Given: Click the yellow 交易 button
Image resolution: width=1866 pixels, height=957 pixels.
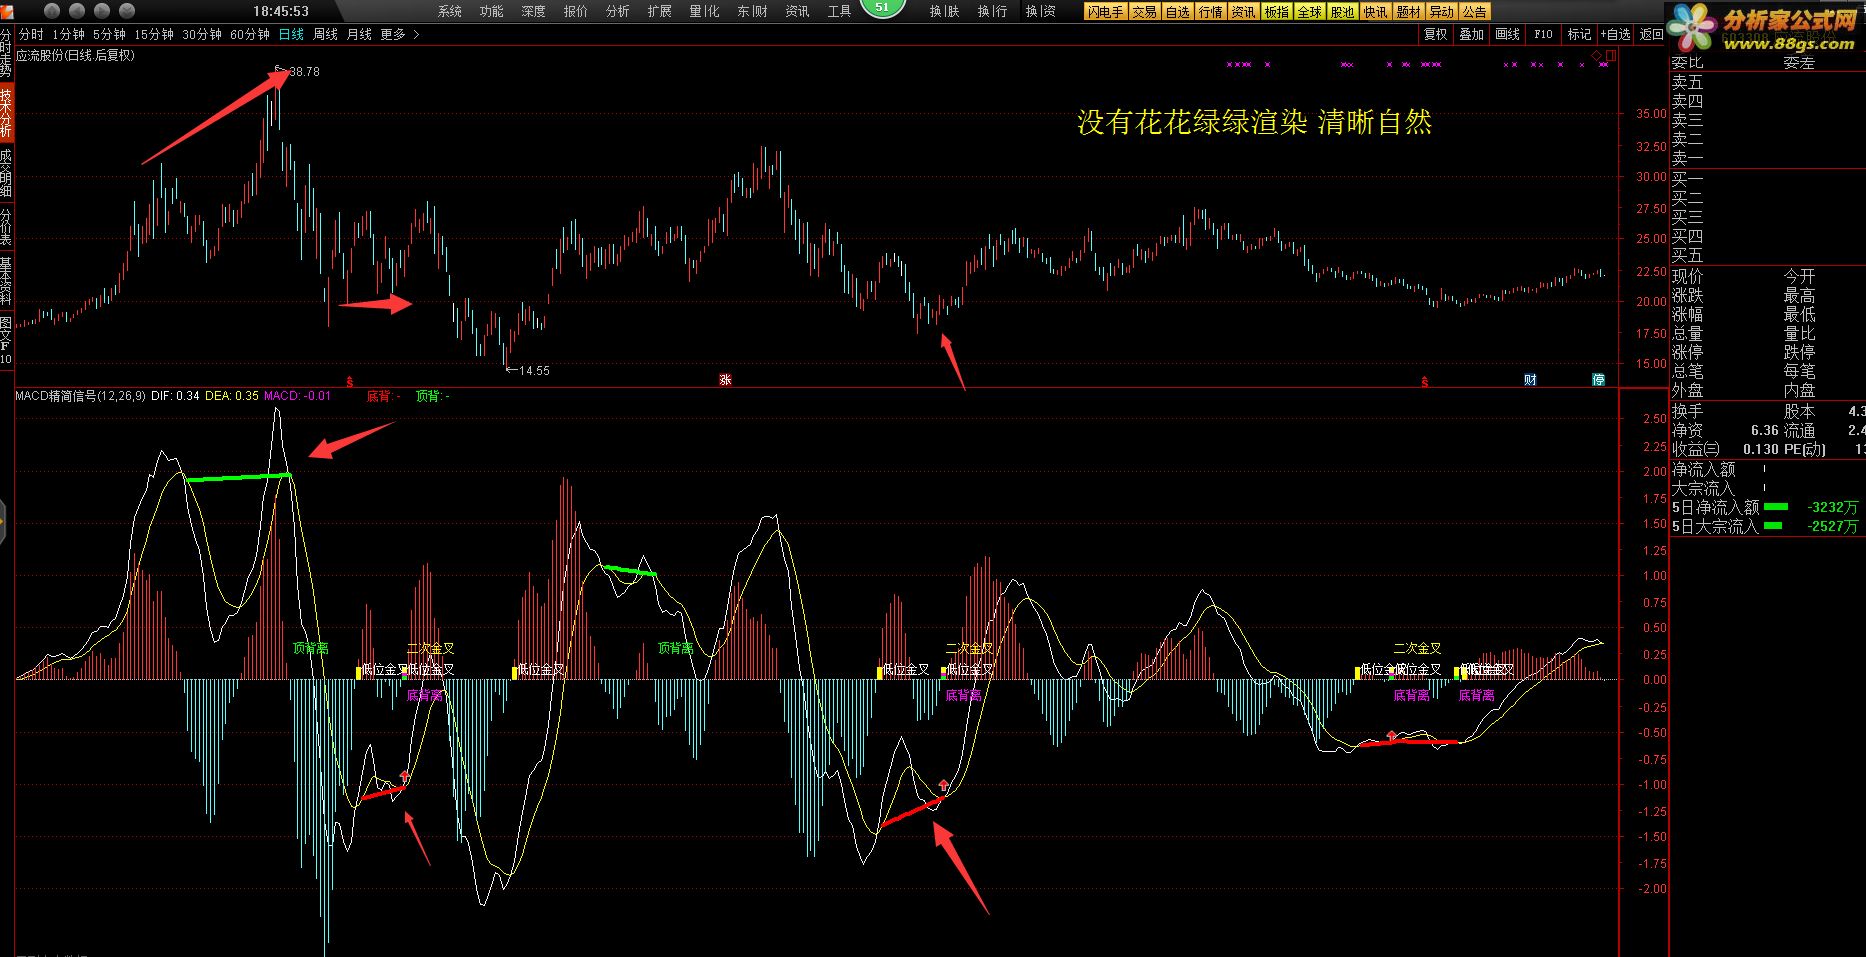Looking at the screenshot, I should coord(1145,12).
